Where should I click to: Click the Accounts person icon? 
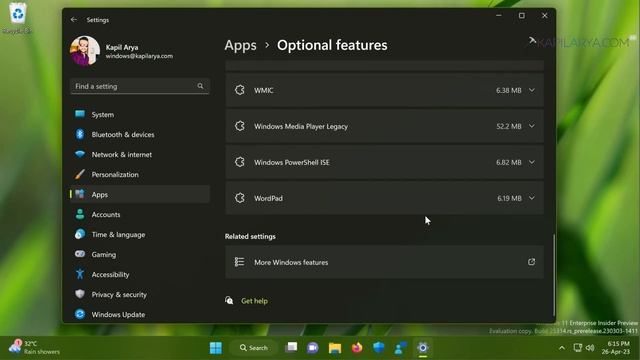pyautogui.click(x=80, y=214)
